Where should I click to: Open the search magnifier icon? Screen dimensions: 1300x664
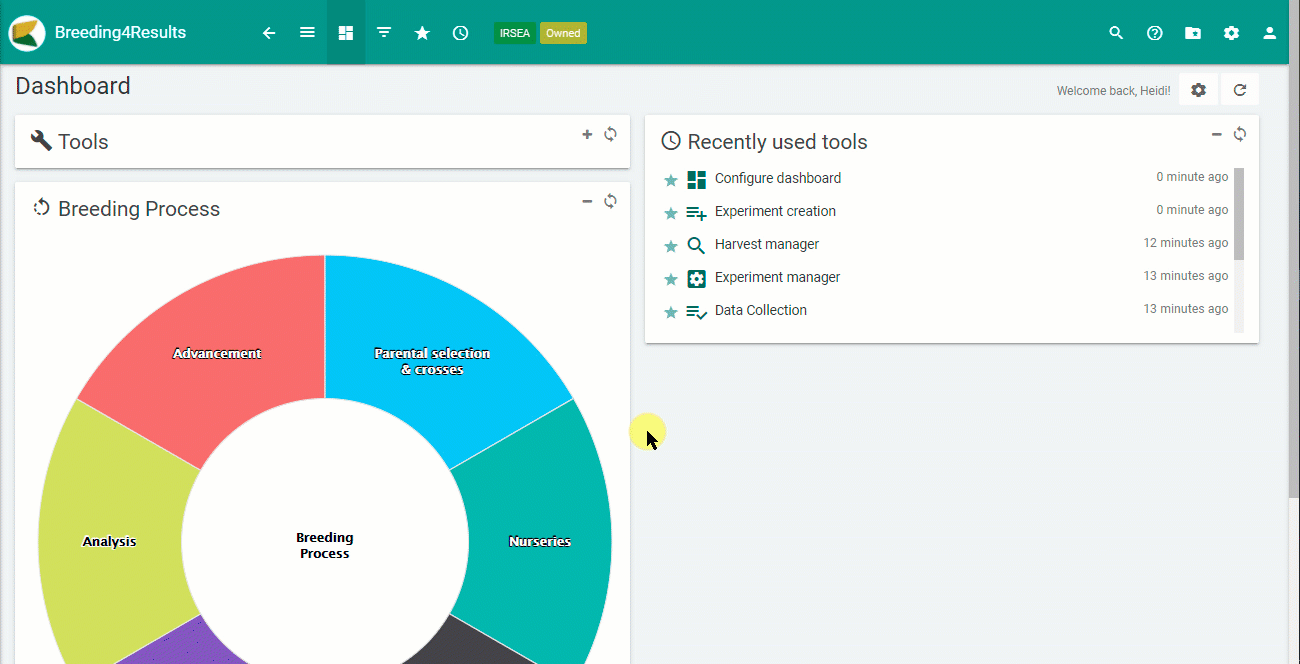click(x=1116, y=33)
